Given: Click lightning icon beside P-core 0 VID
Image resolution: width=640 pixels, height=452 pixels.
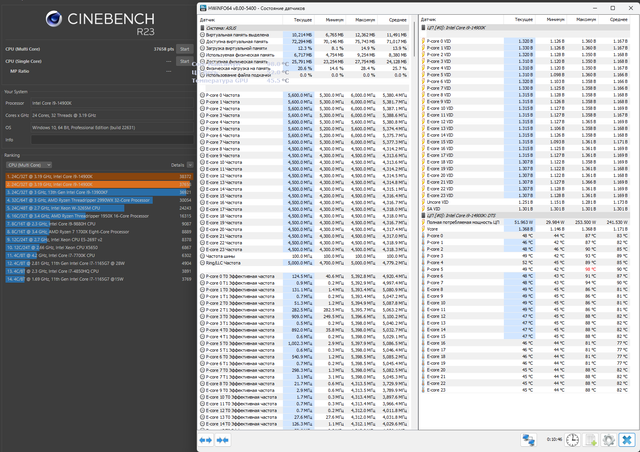Looking at the screenshot, I should [424, 41].
